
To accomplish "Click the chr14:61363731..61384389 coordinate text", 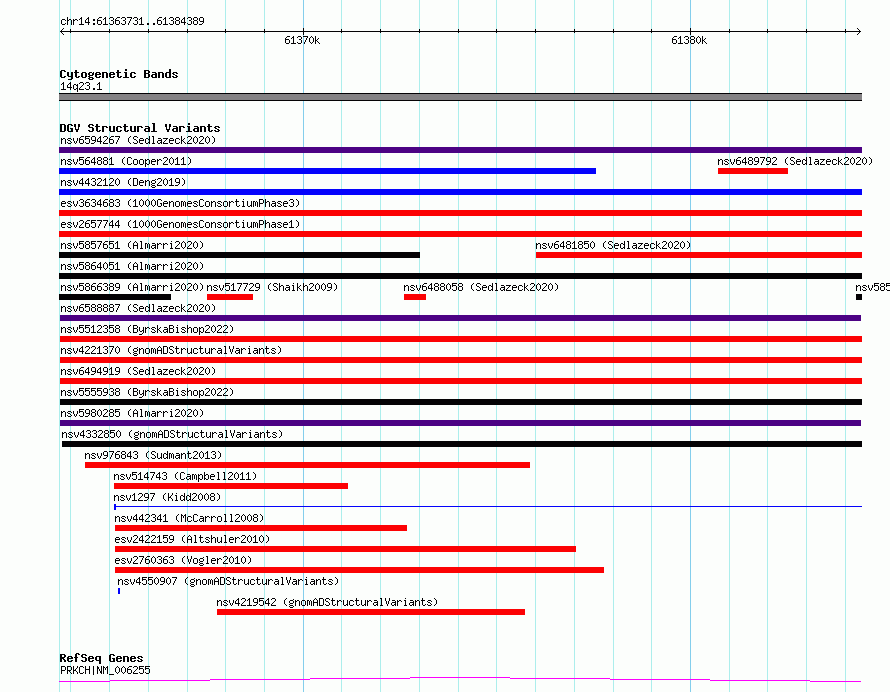I will [x=132, y=21].
